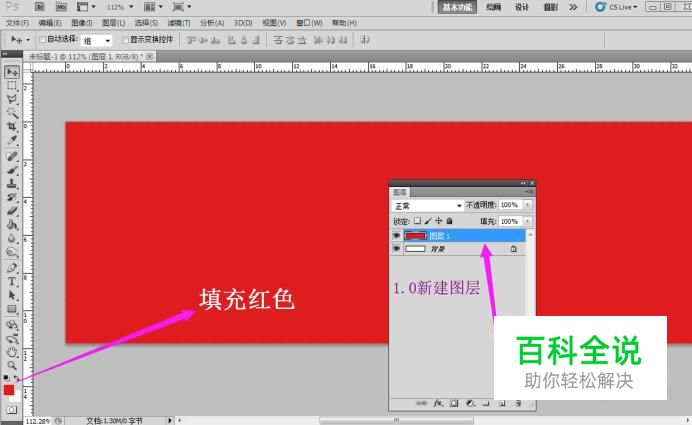
Task: Select the Clone Stamp tool
Action: click(12, 184)
